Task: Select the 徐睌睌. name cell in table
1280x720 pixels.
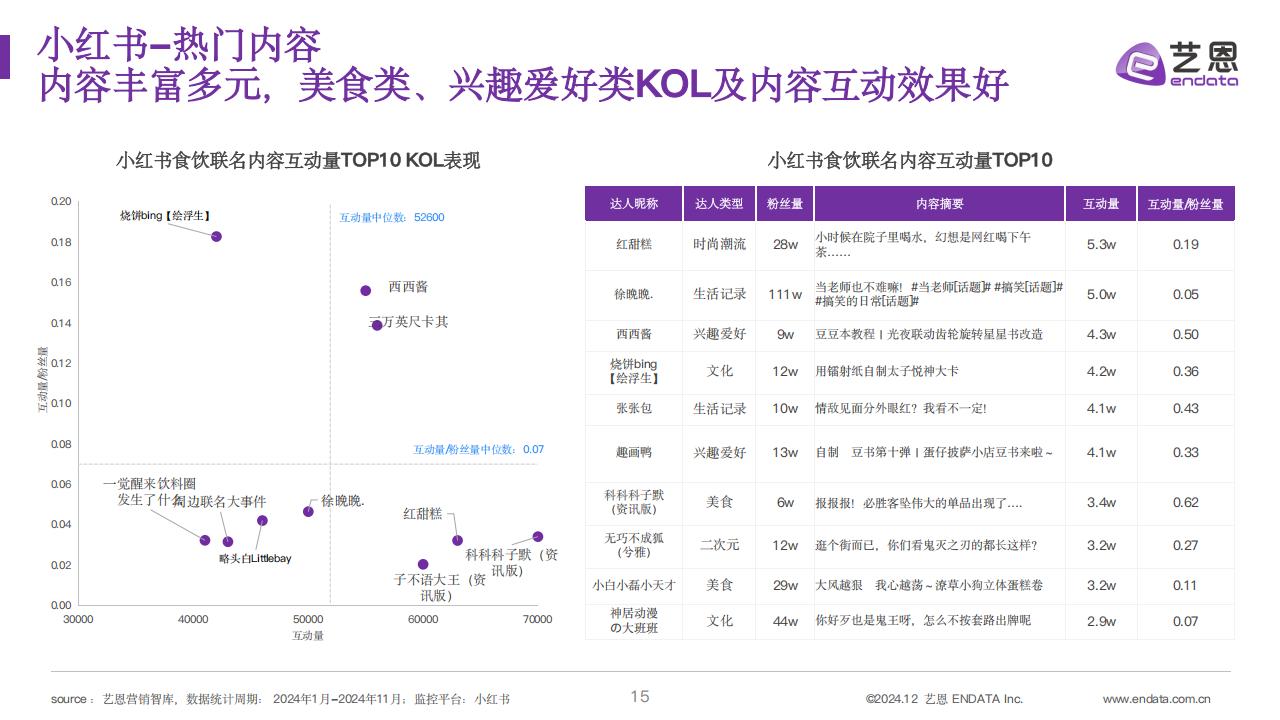Action: click(634, 295)
